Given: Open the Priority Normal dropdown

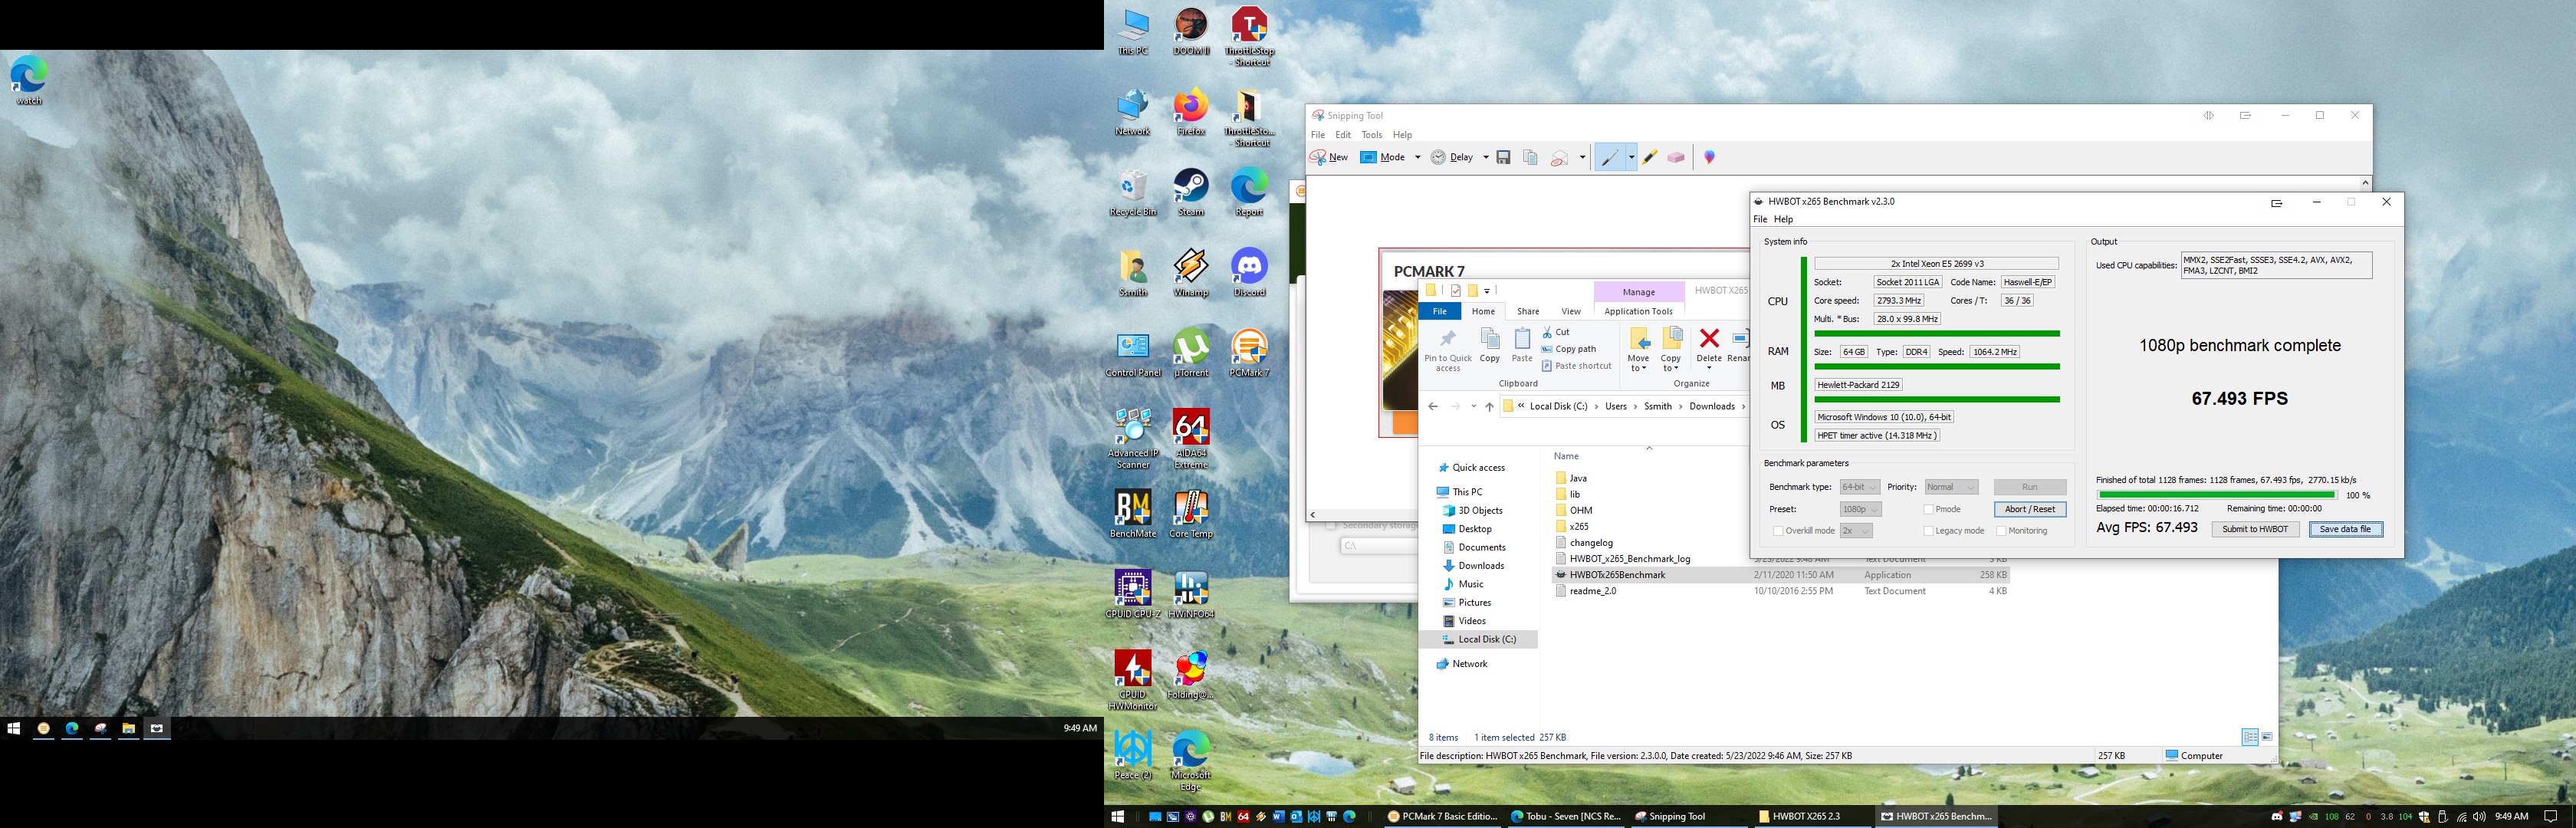Looking at the screenshot, I should click(x=1951, y=487).
